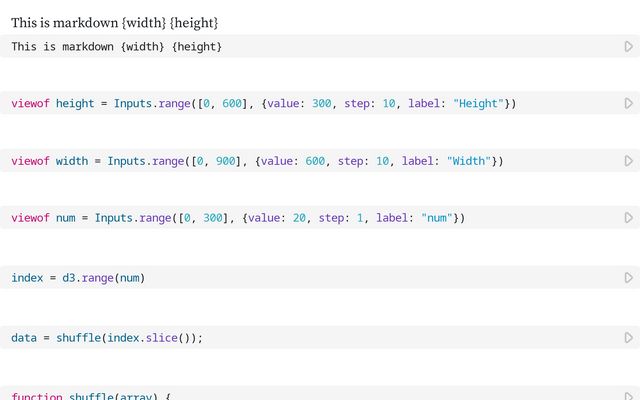The image size is (640, 400).
Task: Click the rendered markdown output text
Action: (114, 23)
